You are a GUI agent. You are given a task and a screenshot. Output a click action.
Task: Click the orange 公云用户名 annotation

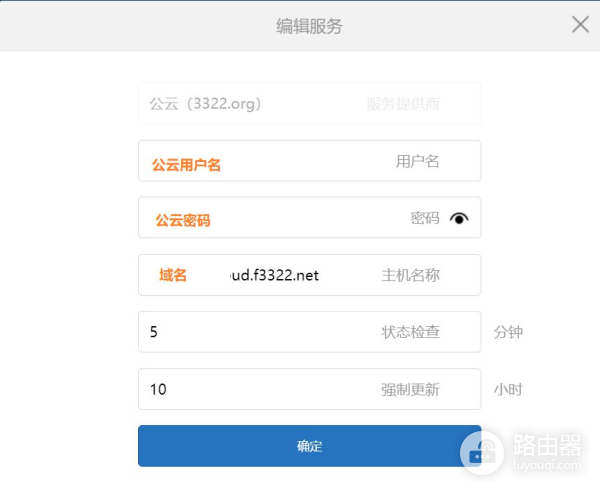[x=186, y=165]
